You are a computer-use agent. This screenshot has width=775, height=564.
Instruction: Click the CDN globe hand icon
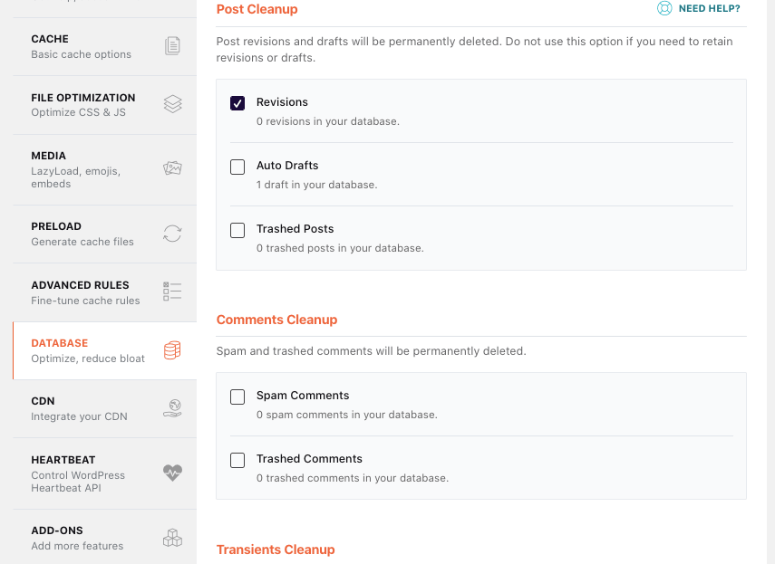click(x=172, y=408)
